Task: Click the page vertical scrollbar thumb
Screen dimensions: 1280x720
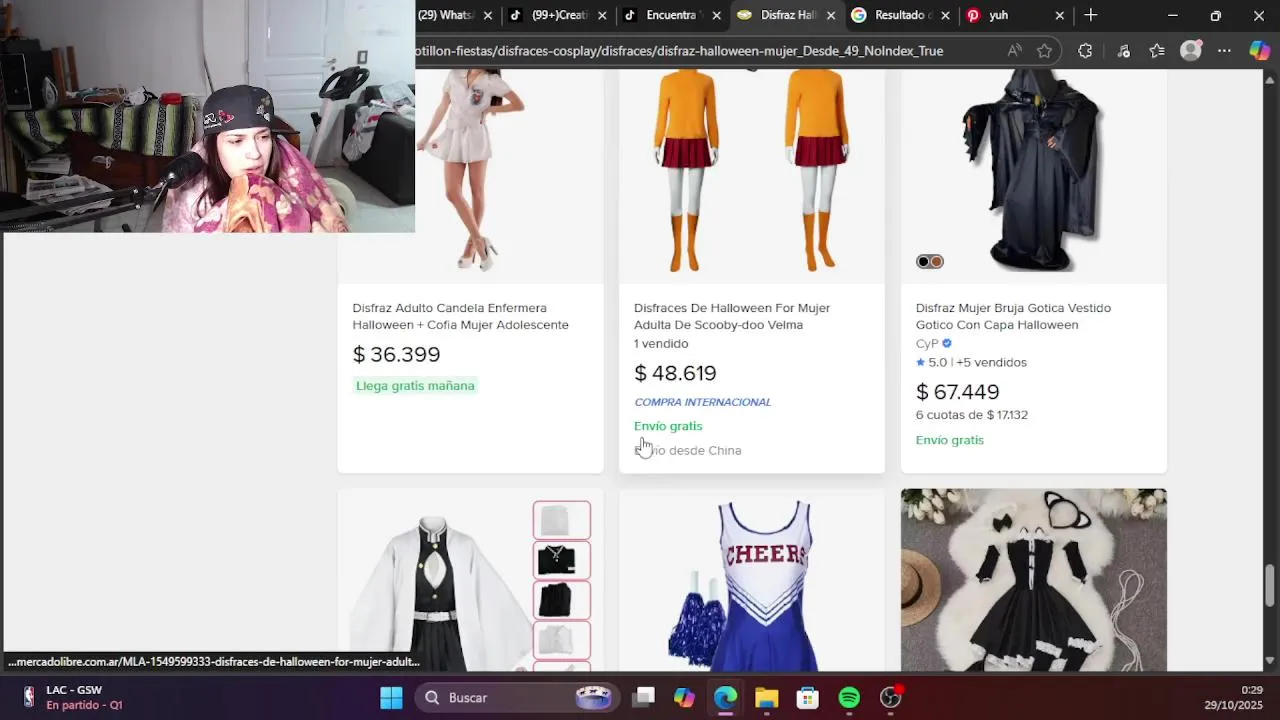Action: [1270, 585]
